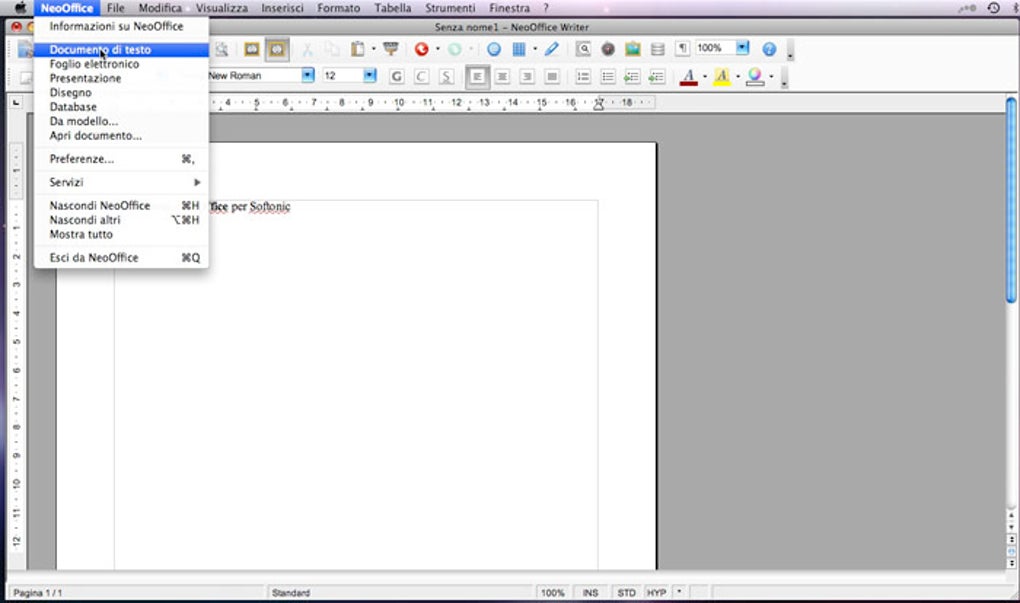This screenshot has height=603, width=1020.
Task: Select align left
Action: pos(477,77)
